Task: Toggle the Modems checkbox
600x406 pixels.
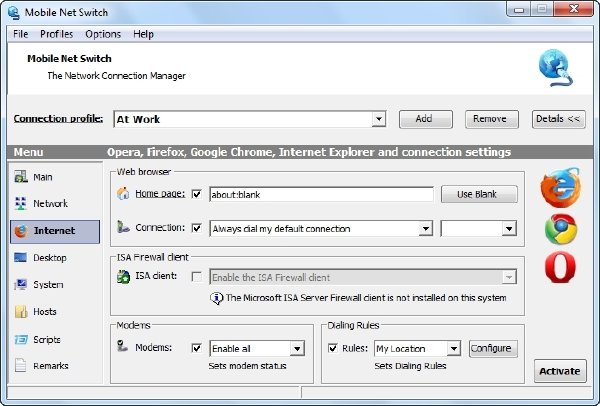Action: [197, 348]
